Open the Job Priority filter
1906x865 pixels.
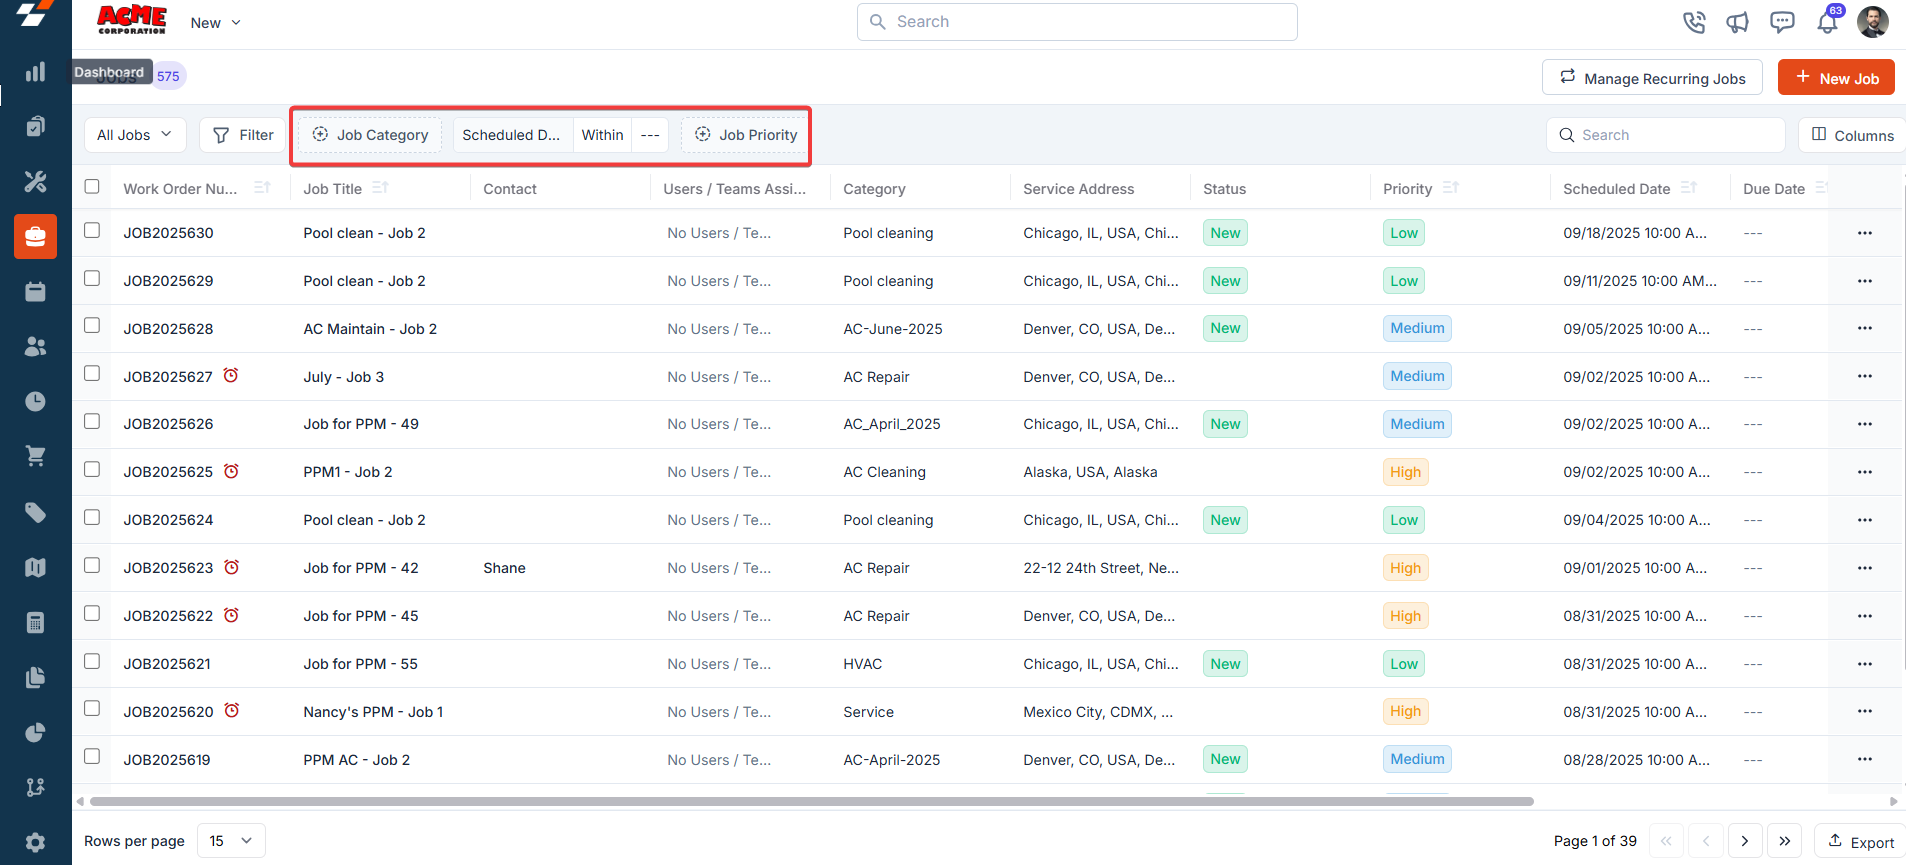click(746, 135)
